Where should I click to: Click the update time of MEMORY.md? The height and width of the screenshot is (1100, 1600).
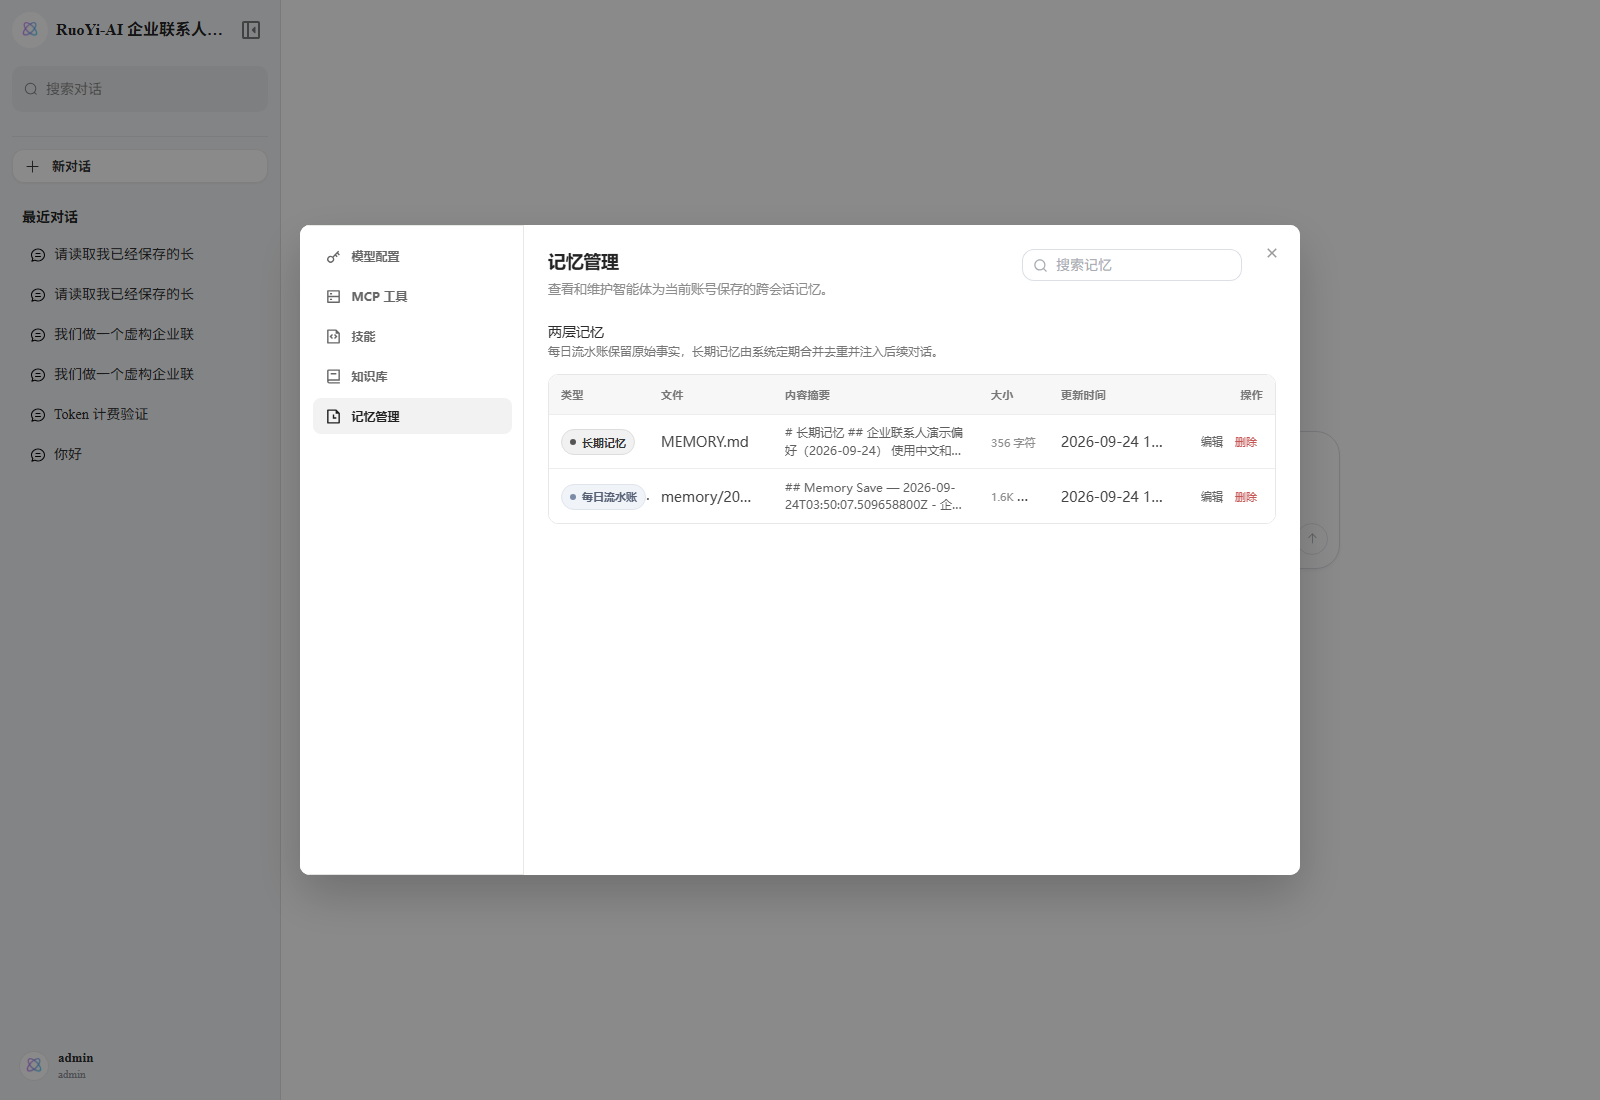pos(1112,442)
